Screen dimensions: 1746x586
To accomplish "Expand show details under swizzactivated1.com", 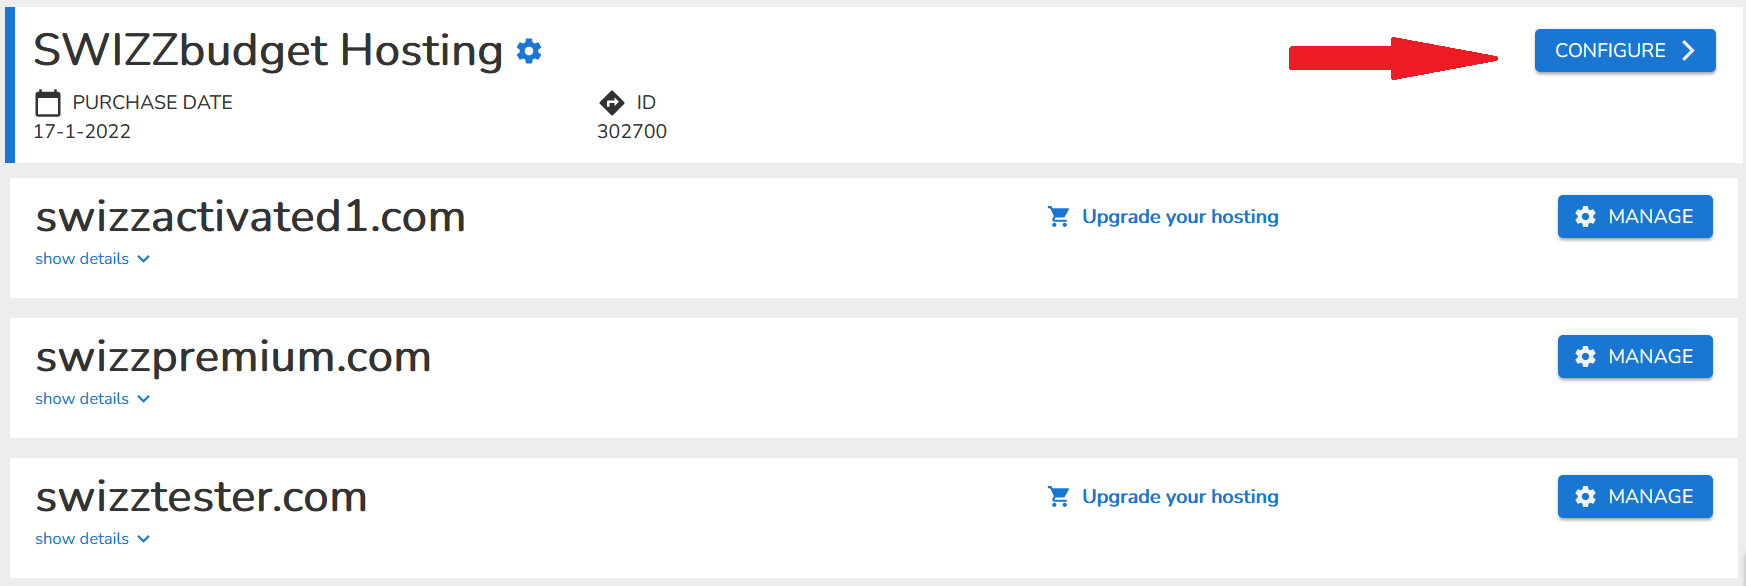I will [92, 259].
